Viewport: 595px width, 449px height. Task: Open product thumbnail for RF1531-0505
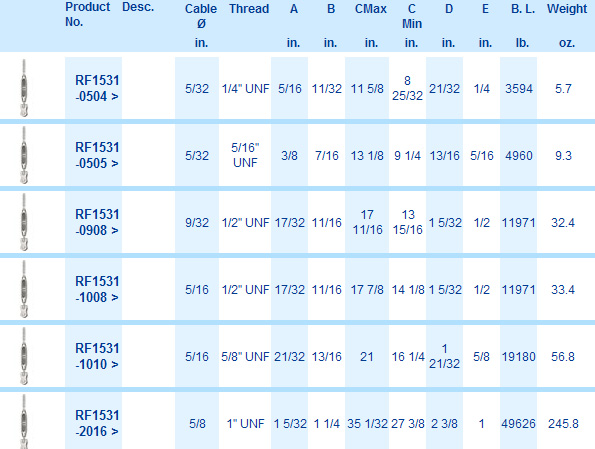pyautogui.click(x=24, y=155)
